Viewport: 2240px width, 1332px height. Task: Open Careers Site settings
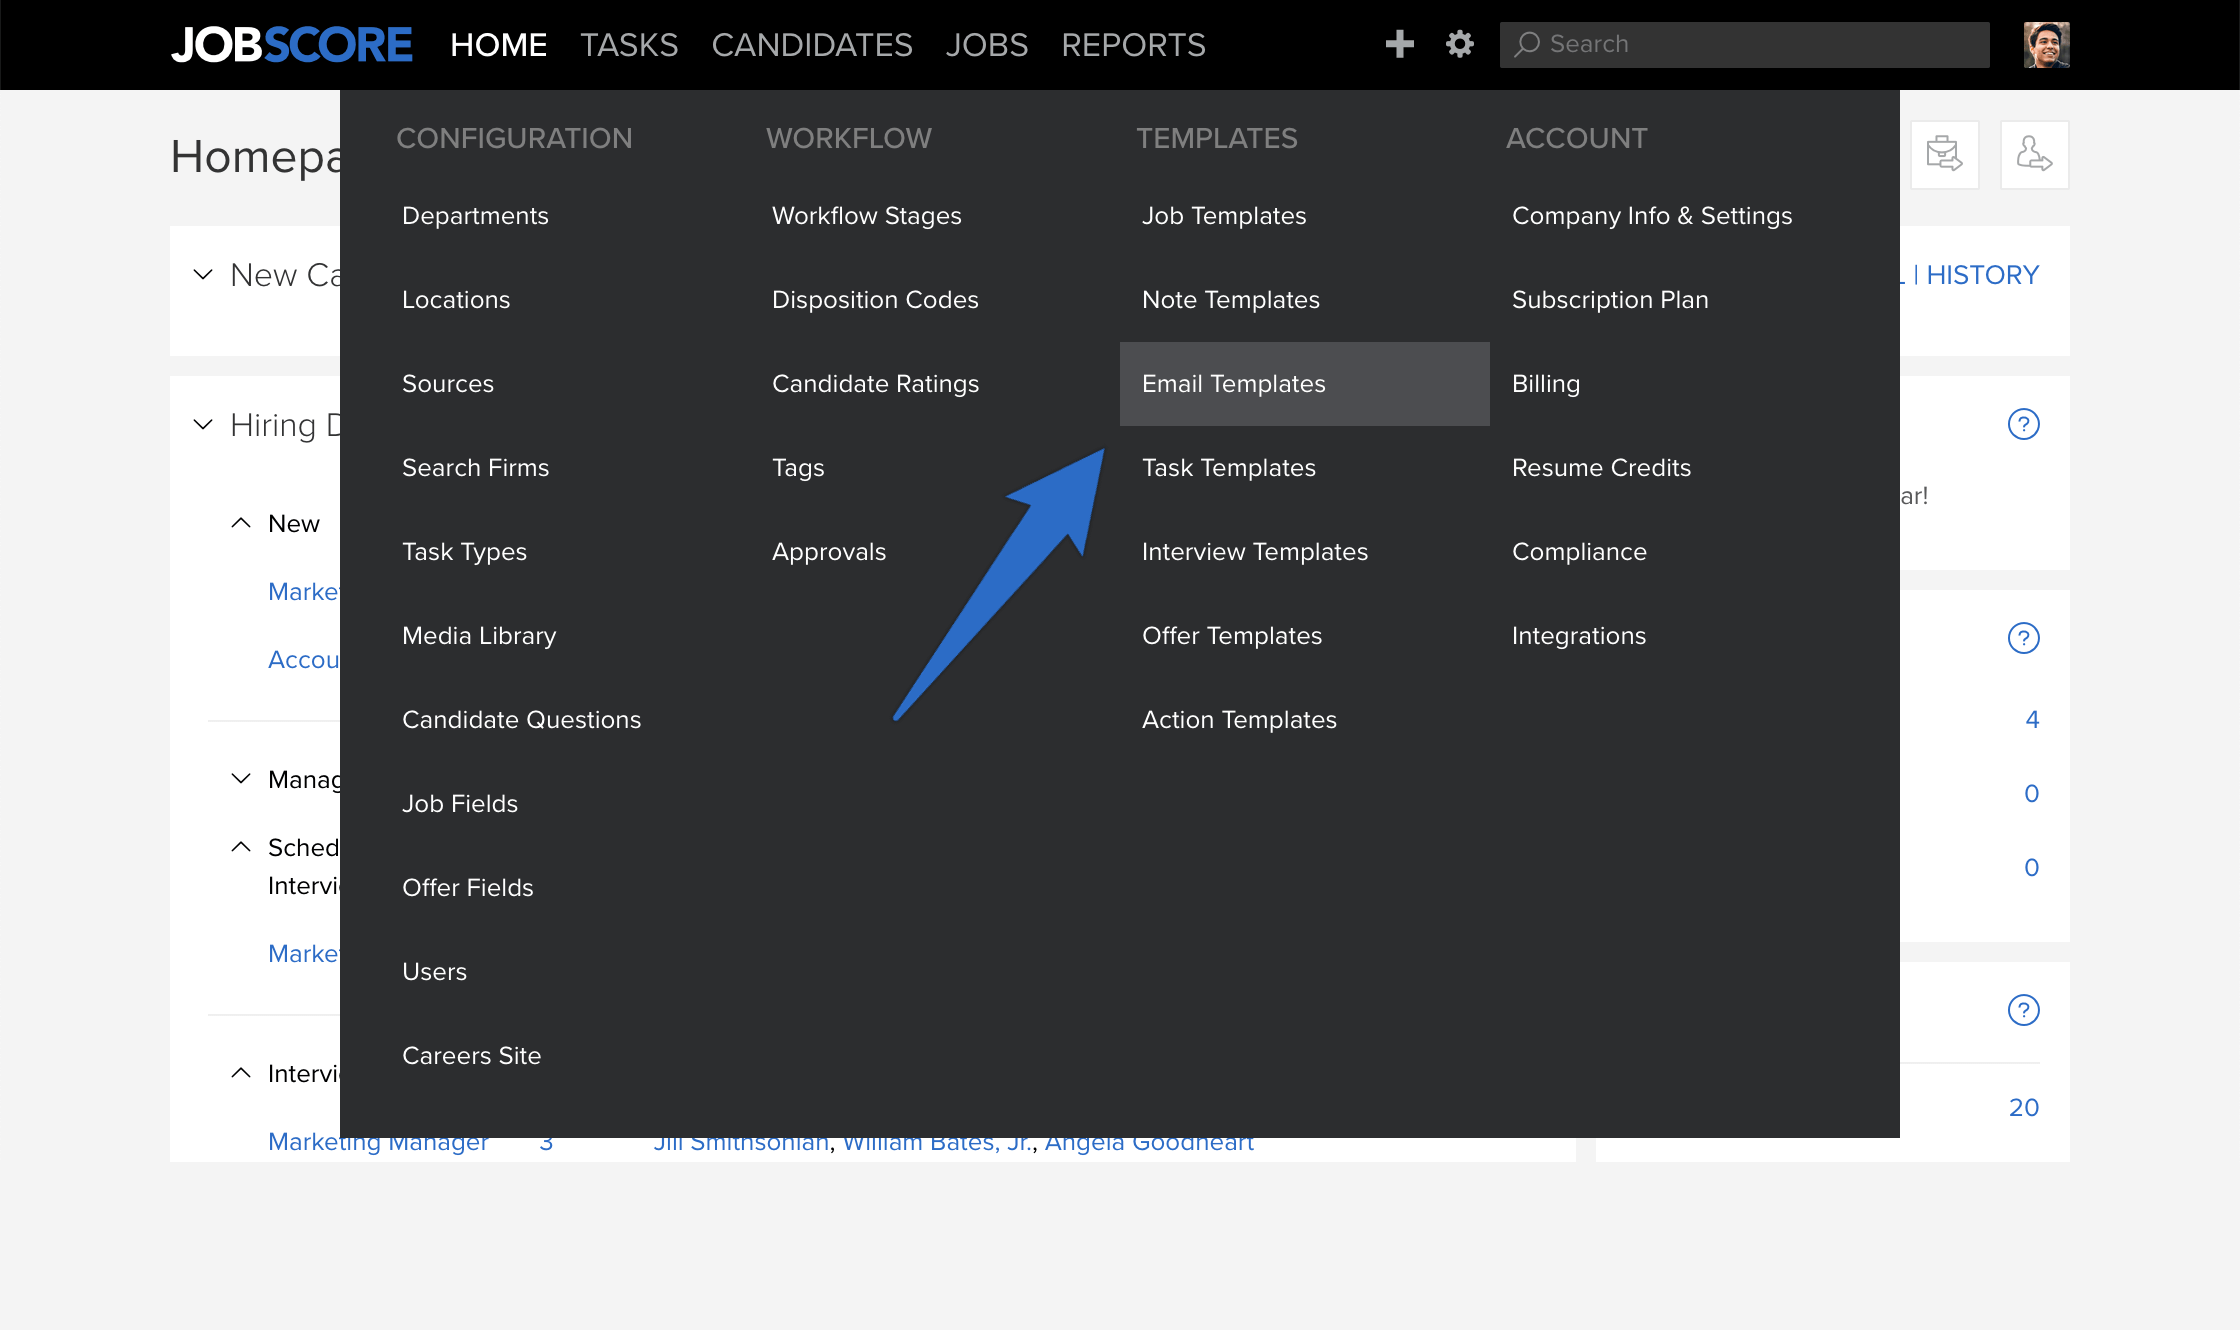[471, 1056]
